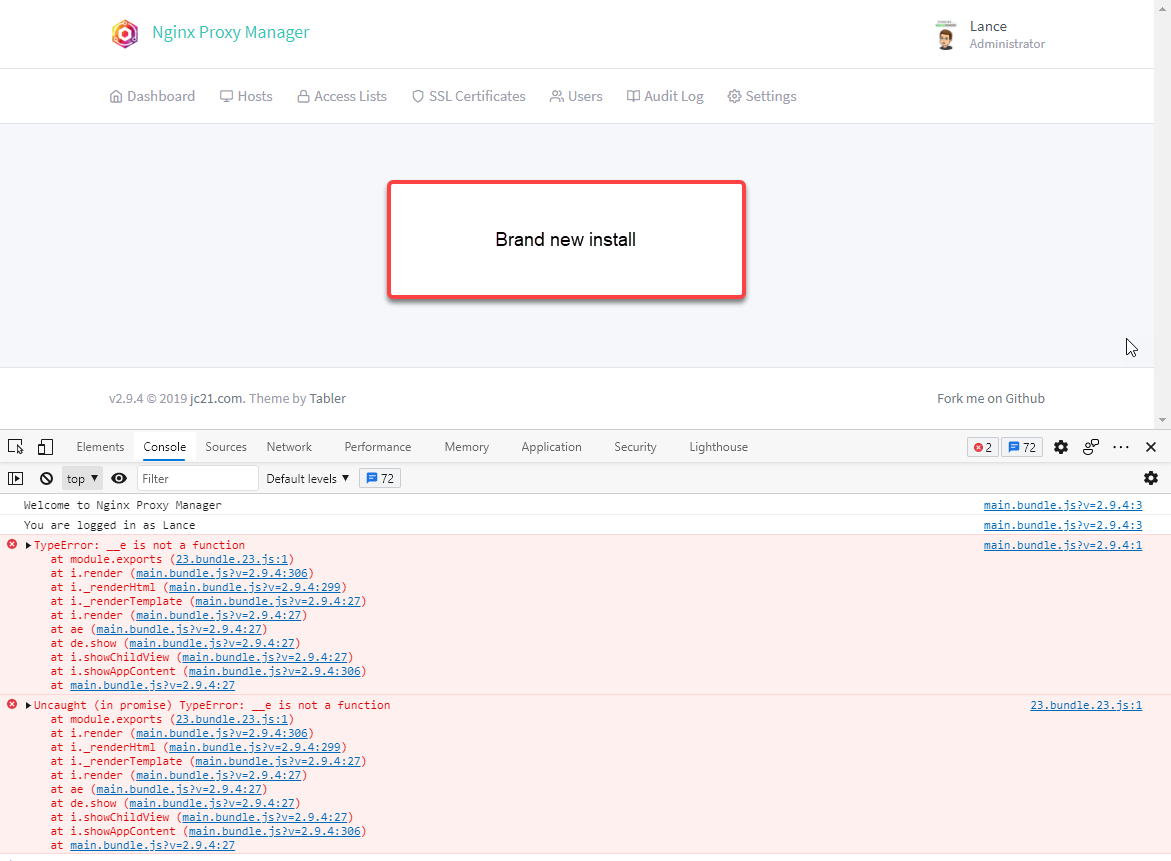Image resolution: width=1171 pixels, height=861 pixels.
Task: Show the console sidebar panel
Action: 16,478
